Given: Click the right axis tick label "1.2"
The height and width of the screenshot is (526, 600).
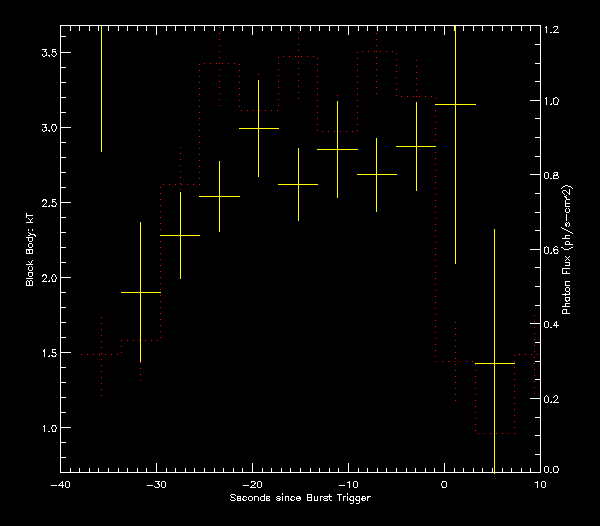Looking at the screenshot, I should click(552, 30).
